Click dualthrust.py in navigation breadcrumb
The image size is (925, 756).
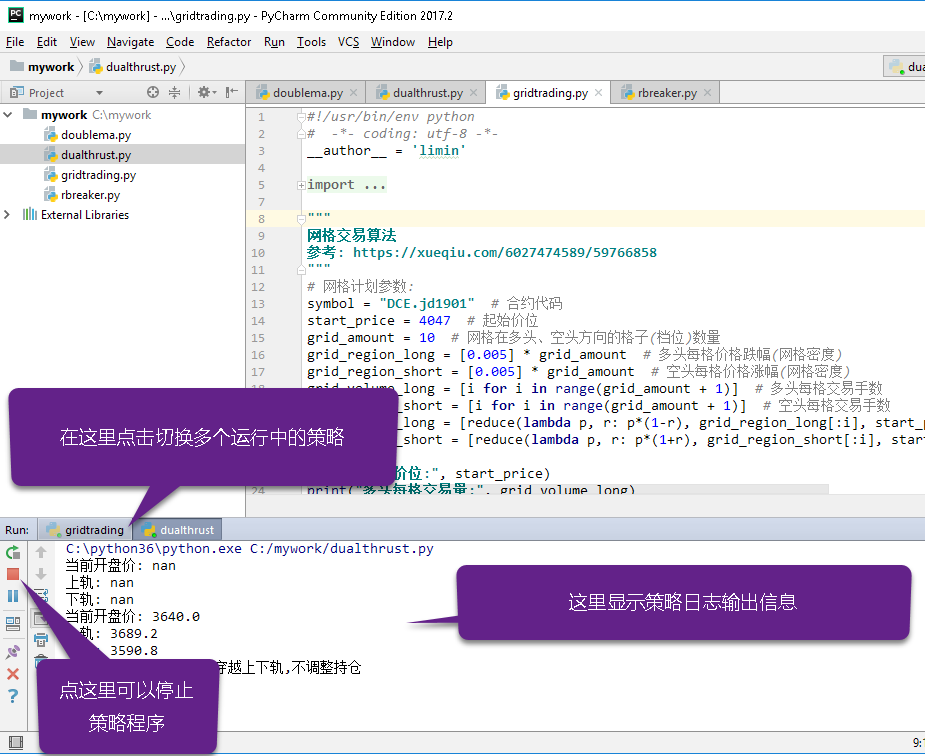(x=133, y=67)
